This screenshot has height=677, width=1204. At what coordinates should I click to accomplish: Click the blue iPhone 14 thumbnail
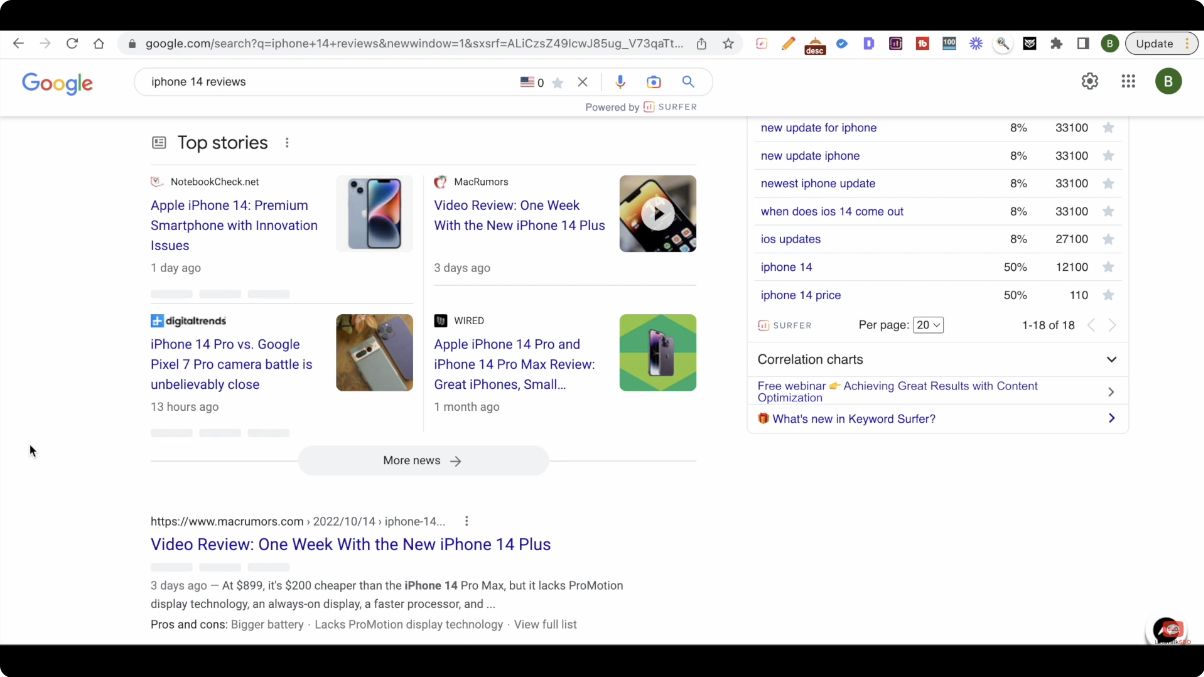[x=374, y=213]
